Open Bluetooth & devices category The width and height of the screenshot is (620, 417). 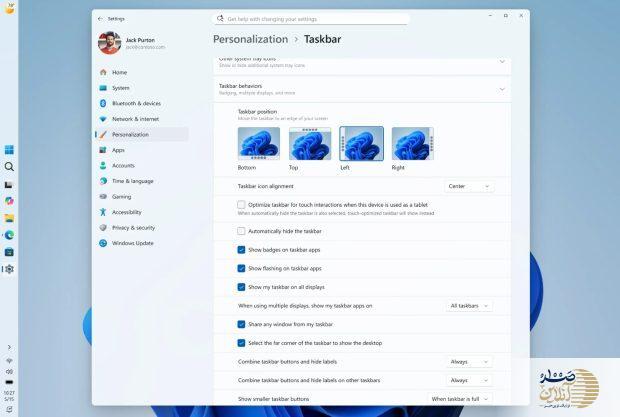142,103
